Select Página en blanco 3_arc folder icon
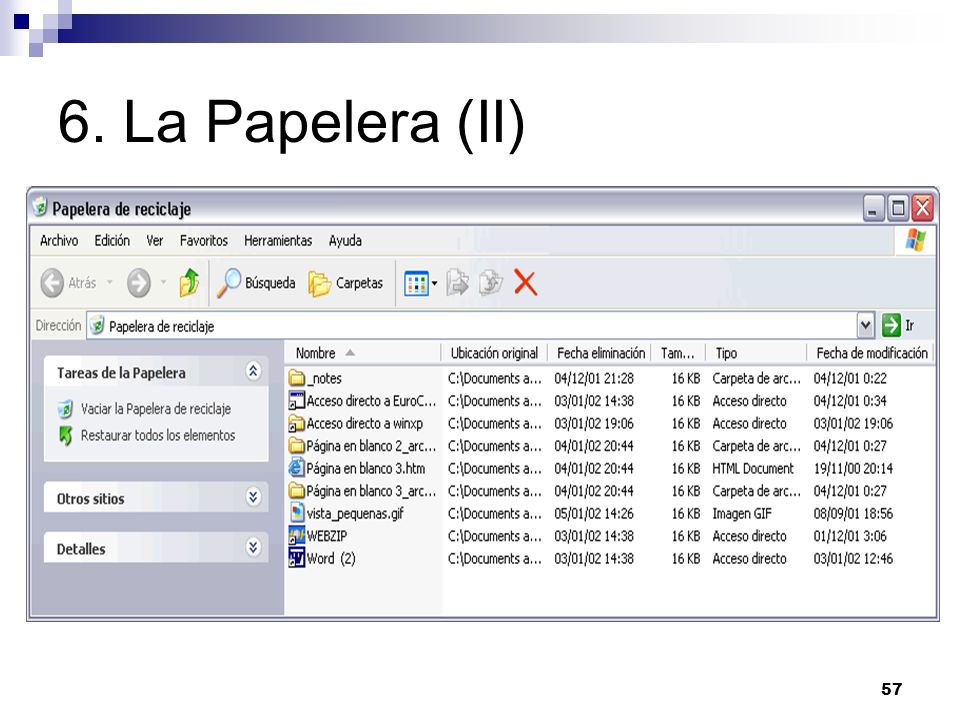The image size is (960, 720). click(296, 490)
